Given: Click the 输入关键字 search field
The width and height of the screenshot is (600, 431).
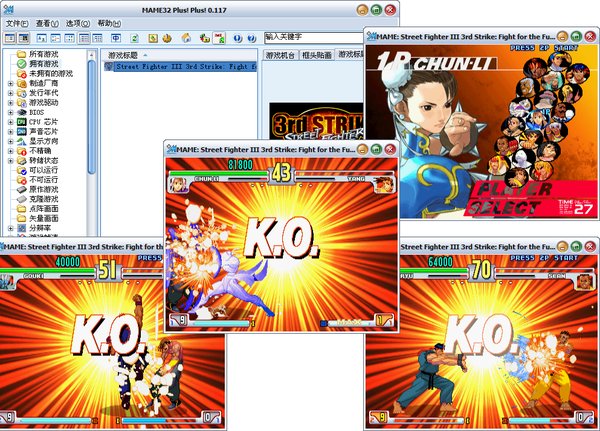Looking at the screenshot, I should click(314, 38).
